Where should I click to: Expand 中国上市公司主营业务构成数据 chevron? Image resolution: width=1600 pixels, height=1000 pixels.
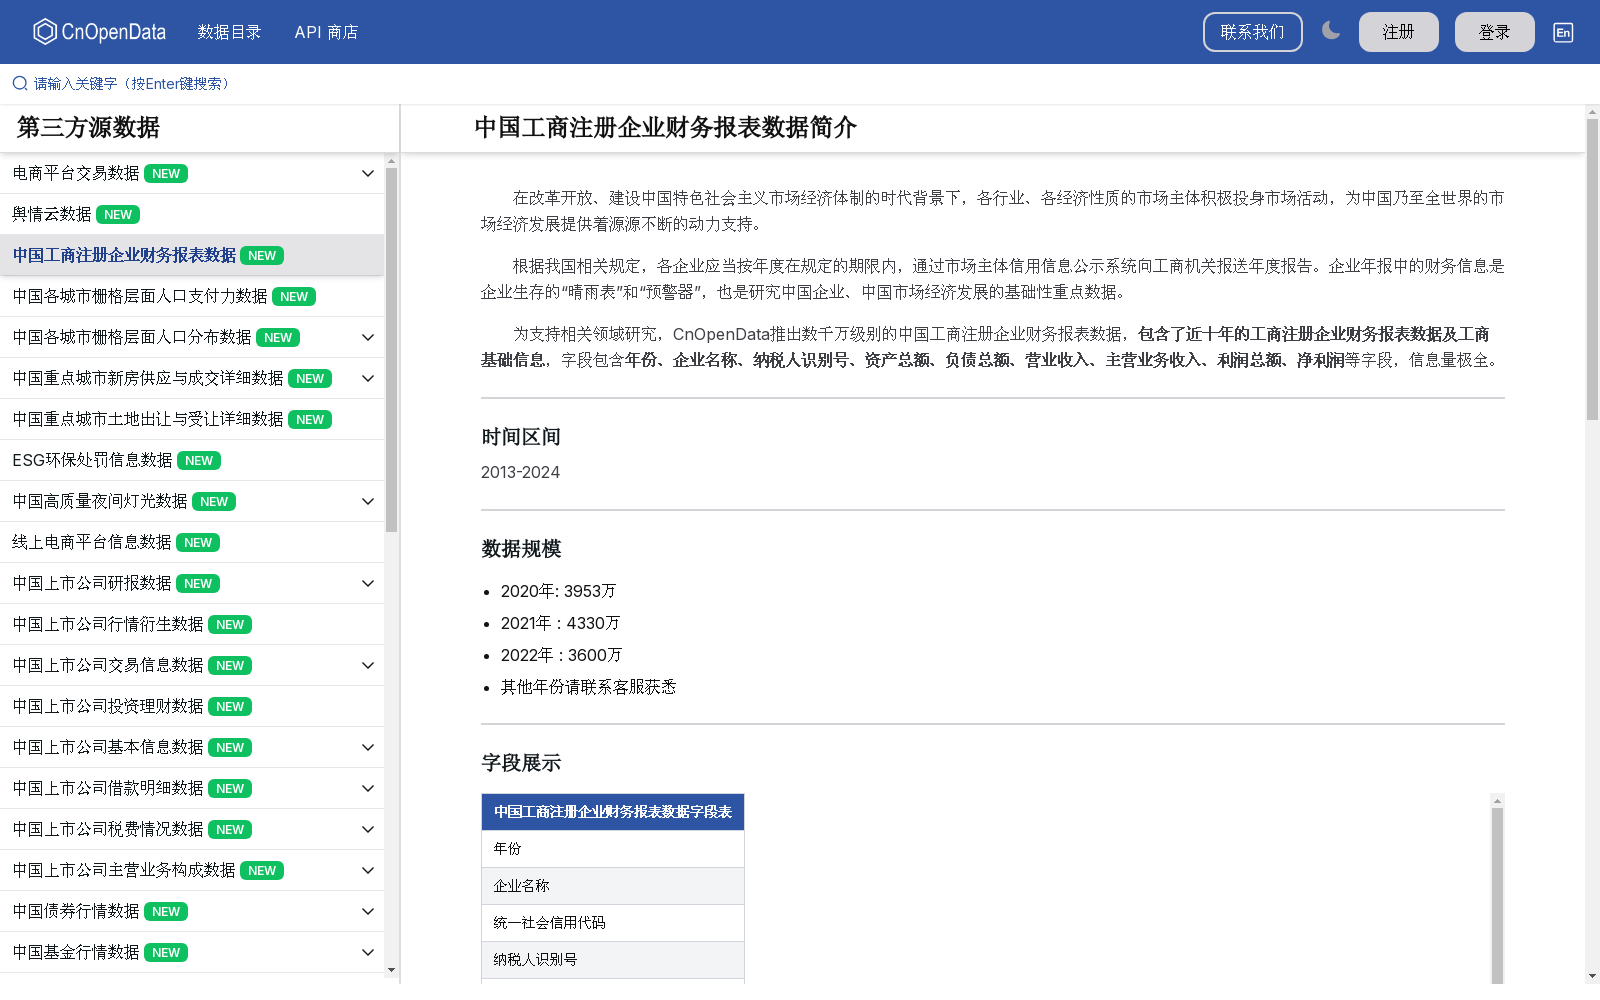point(368,870)
